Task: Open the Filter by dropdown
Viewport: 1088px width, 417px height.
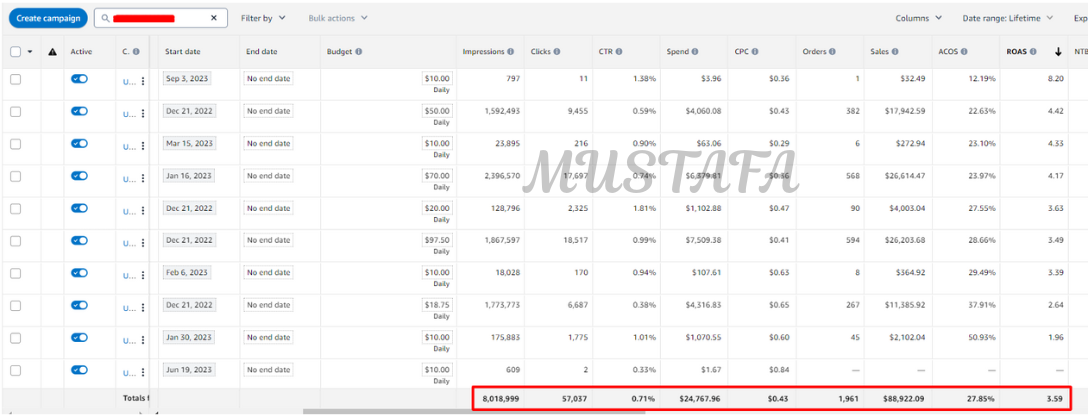Action: pos(263,18)
